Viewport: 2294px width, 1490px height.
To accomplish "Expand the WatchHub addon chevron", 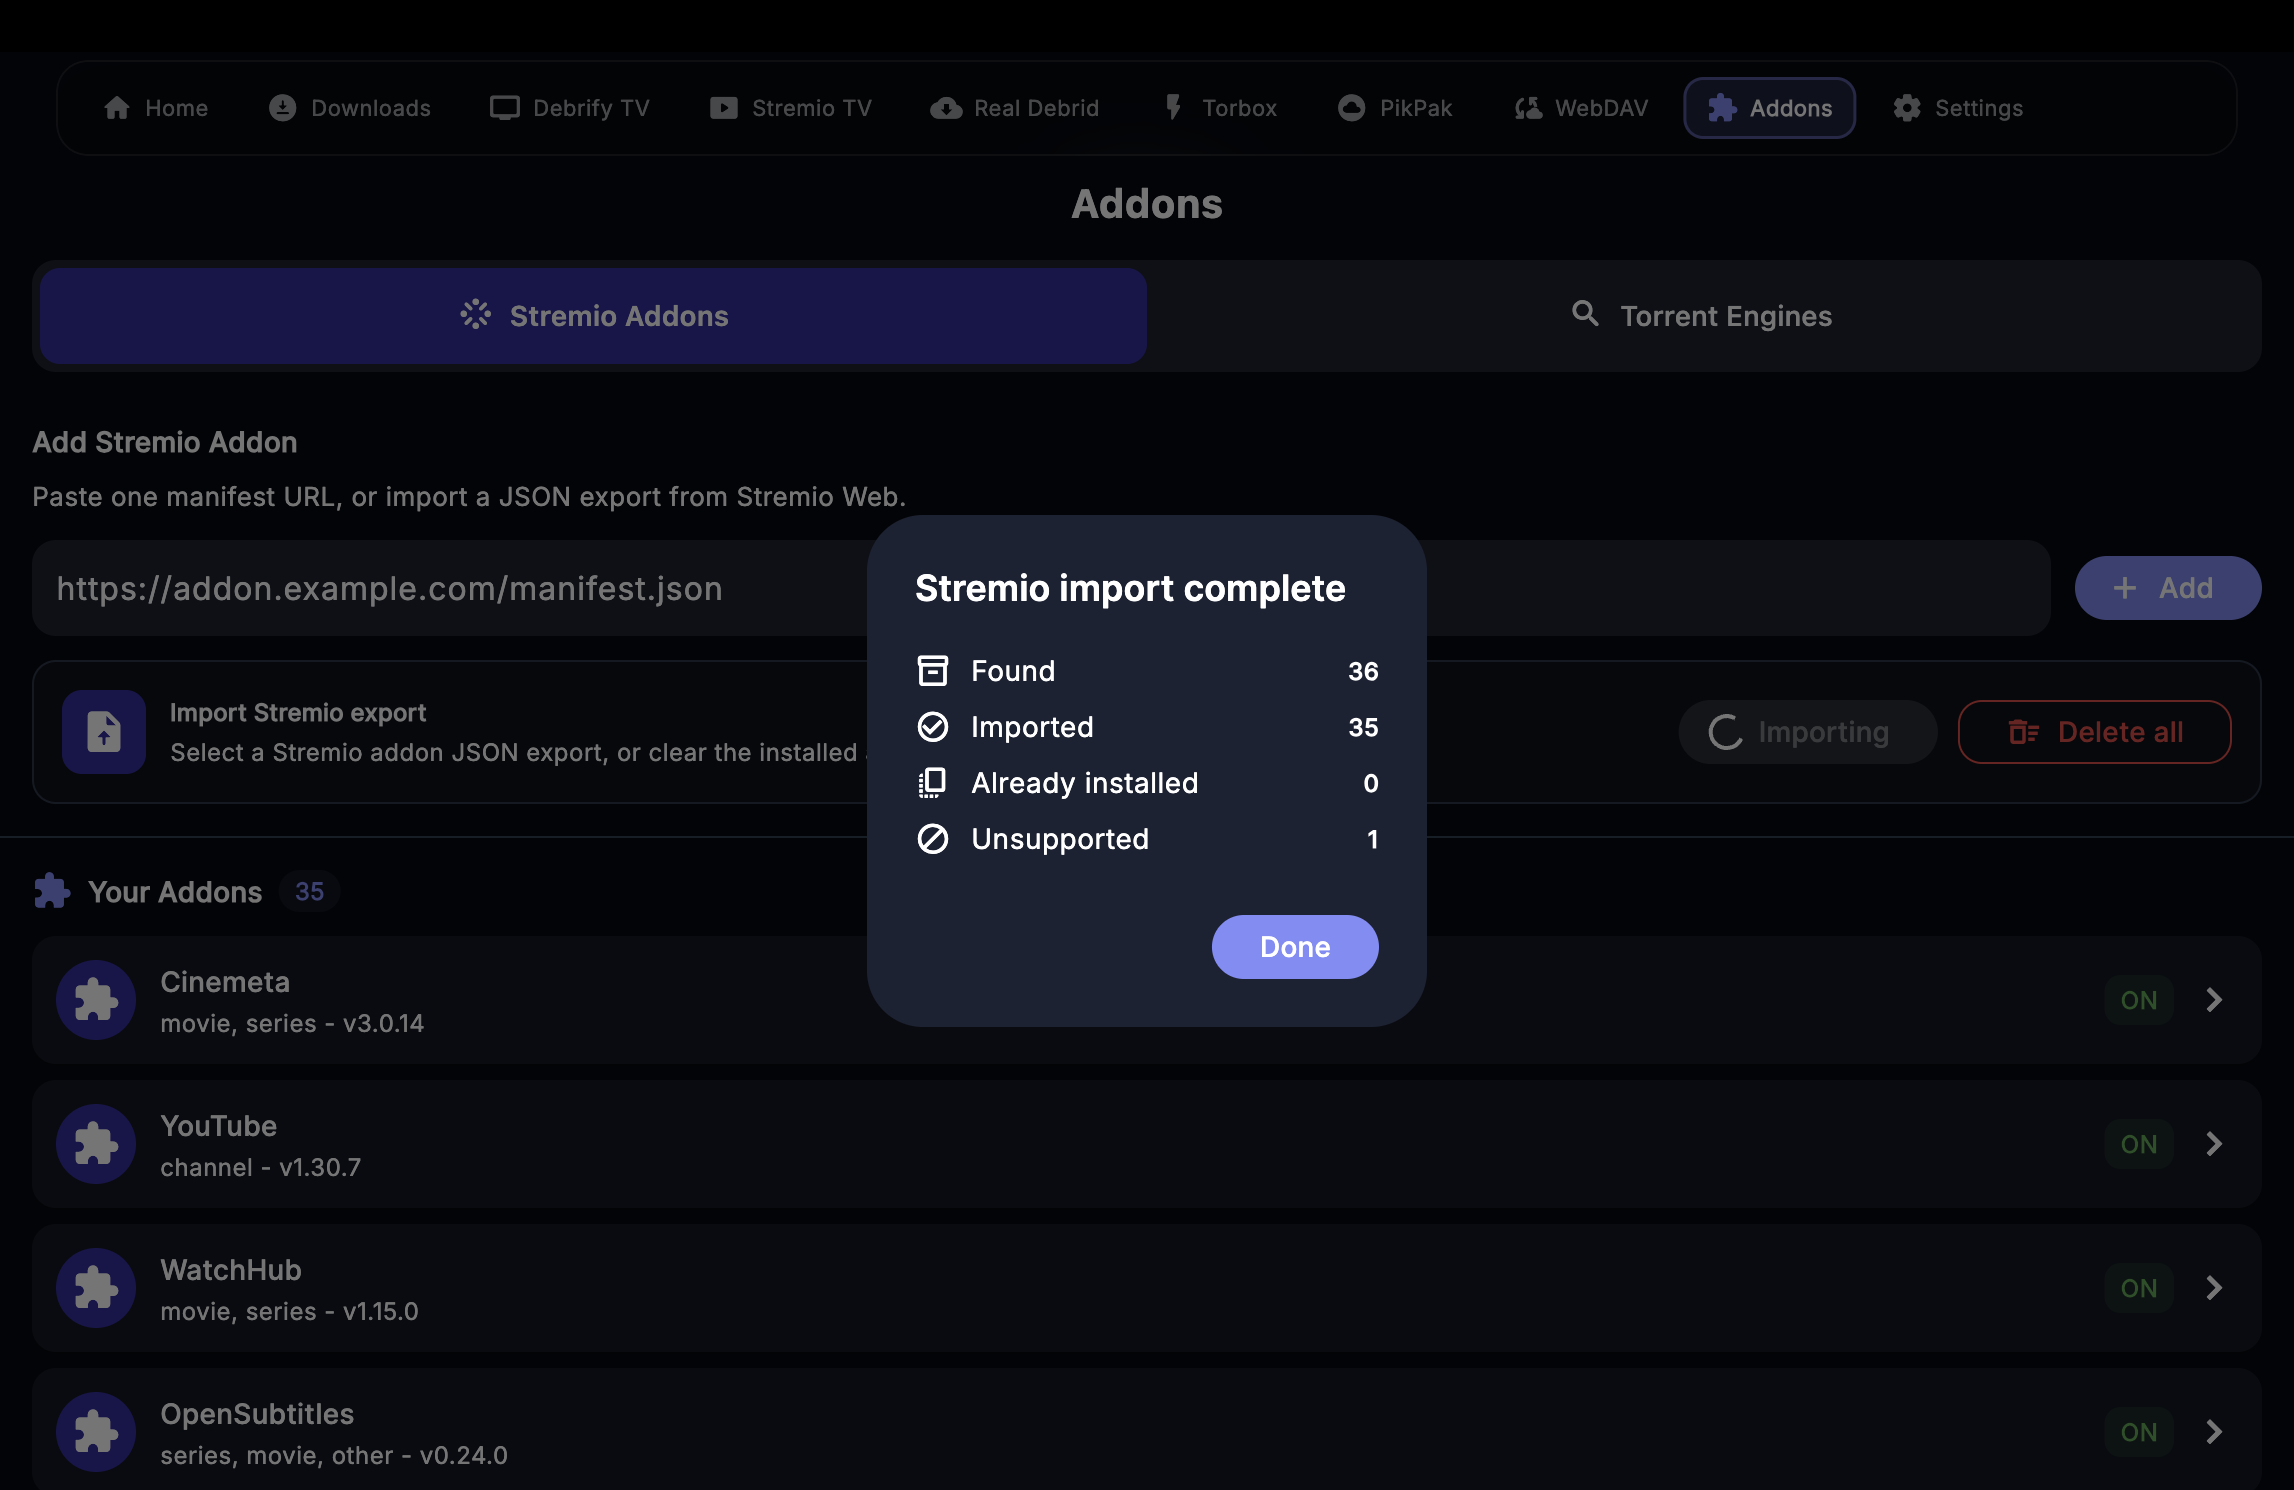I will pyautogui.click(x=2215, y=1288).
